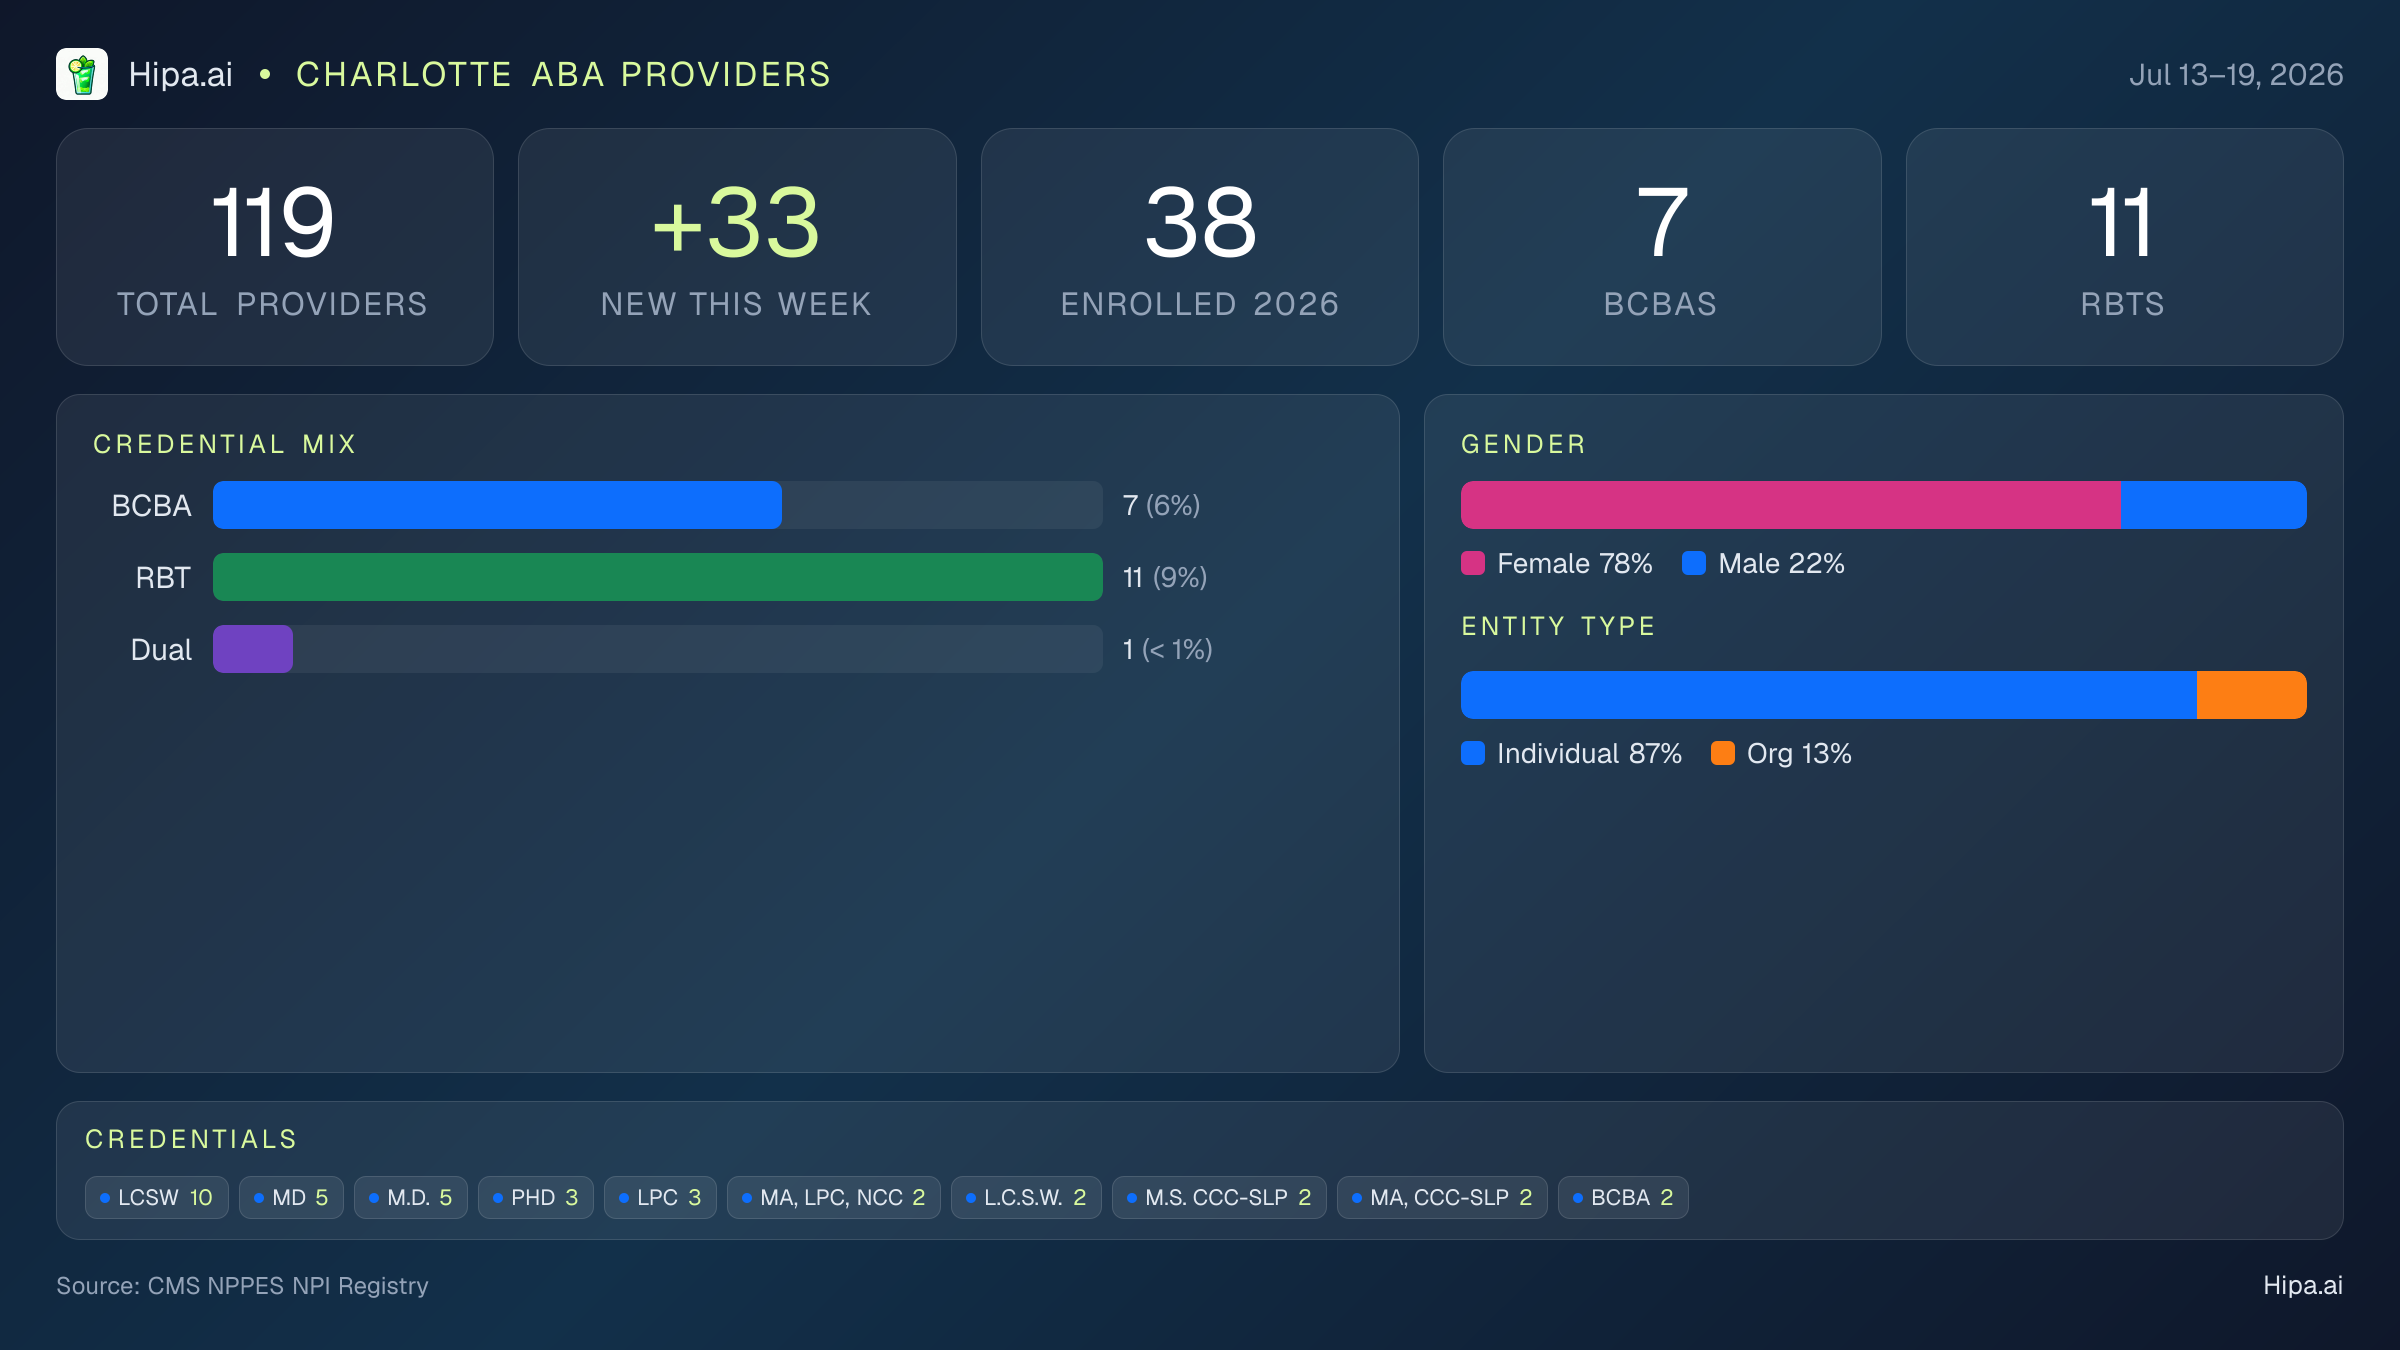Select the MD 5 credential chip
This screenshot has width=2400, height=1350.
coord(291,1197)
